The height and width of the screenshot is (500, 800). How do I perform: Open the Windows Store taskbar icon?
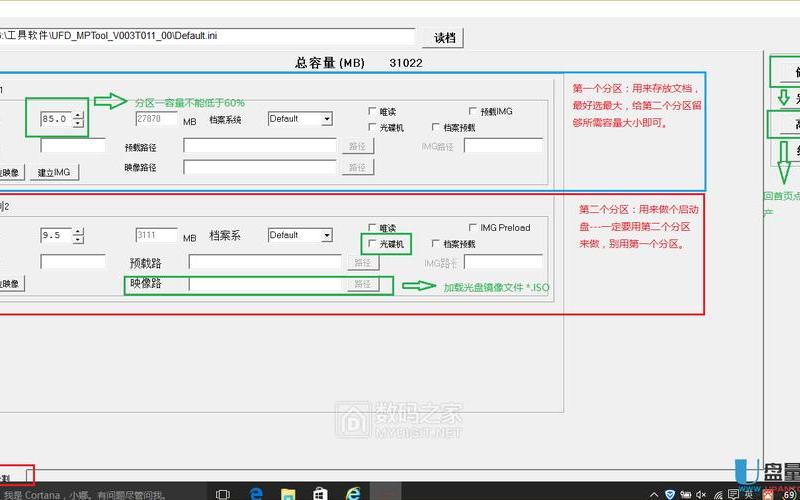pyautogui.click(x=320, y=494)
